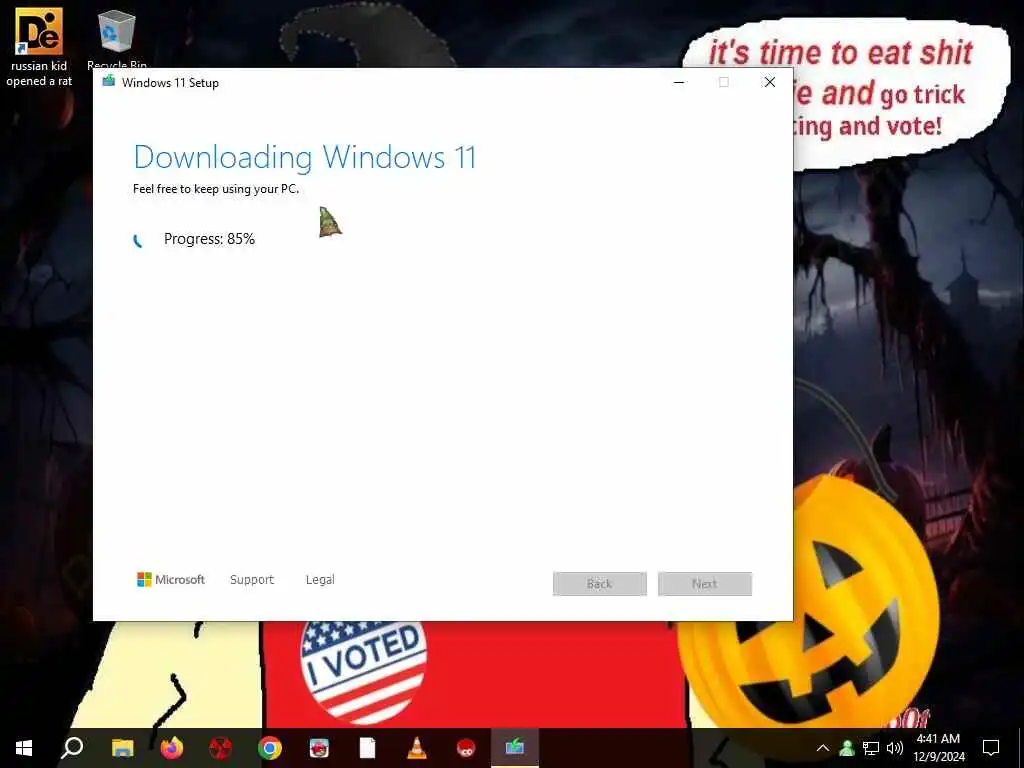
Task: Close the Windows 11 Setup window
Action: point(770,82)
